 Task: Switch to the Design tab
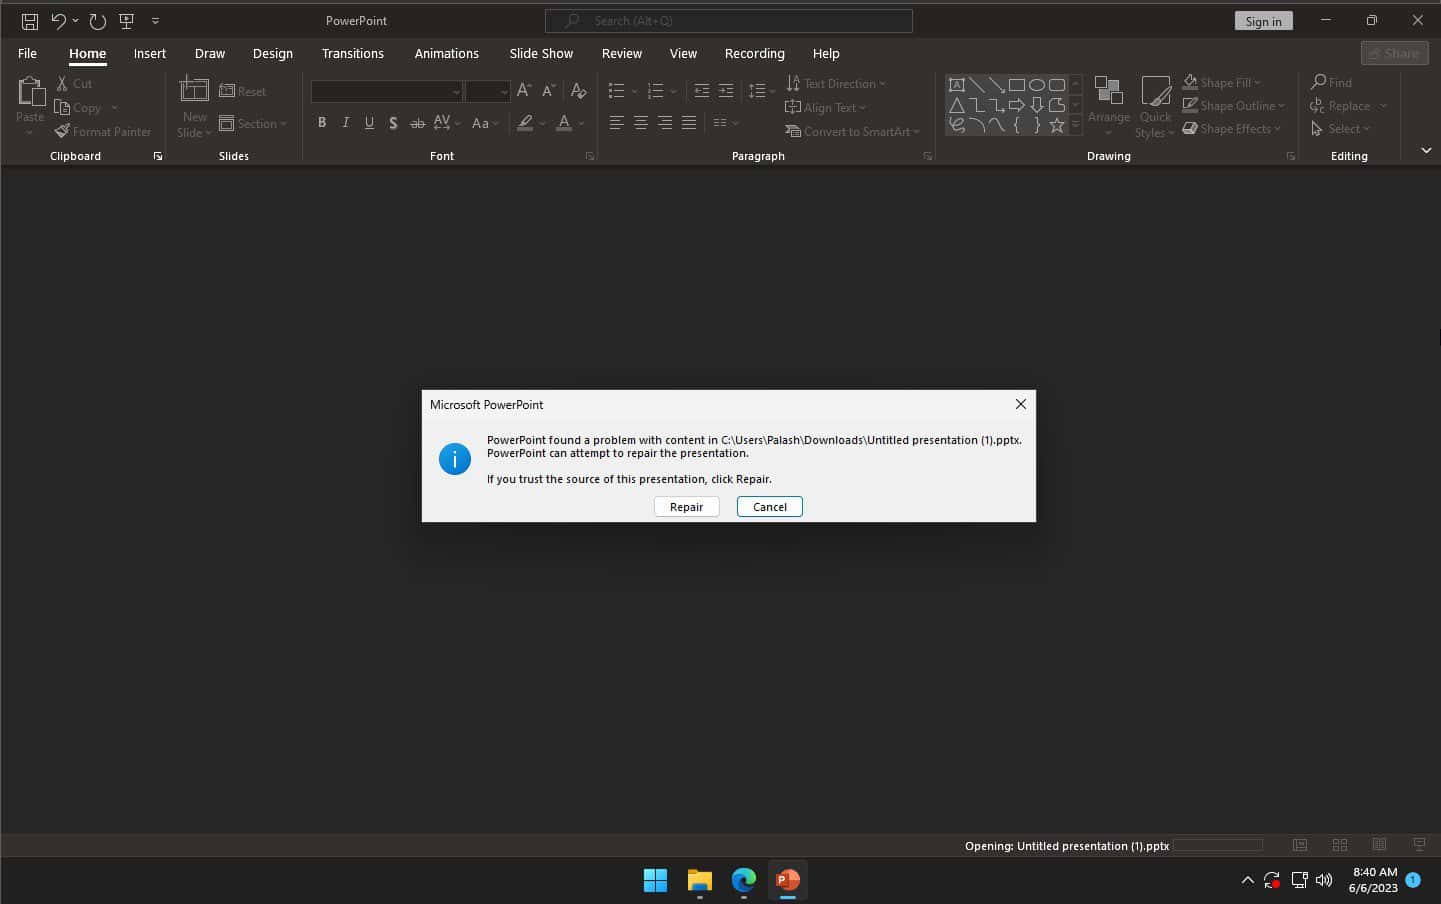pyautogui.click(x=273, y=54)
